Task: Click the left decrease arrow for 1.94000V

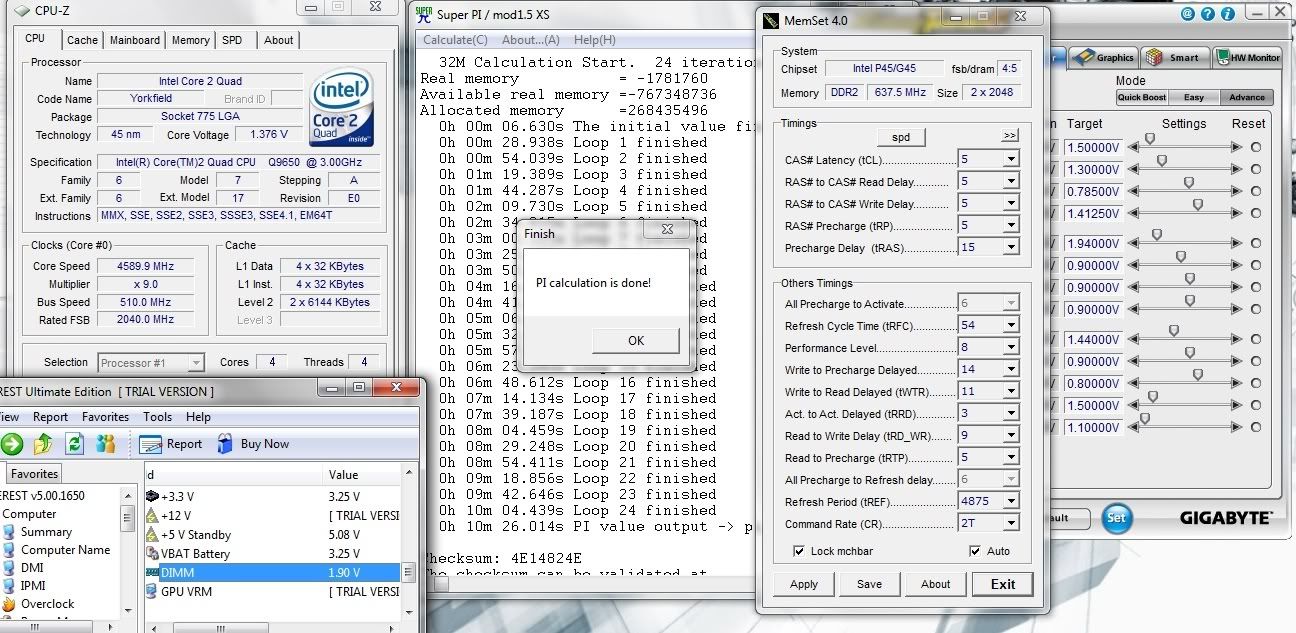Action: click(x=1133, y=244)
